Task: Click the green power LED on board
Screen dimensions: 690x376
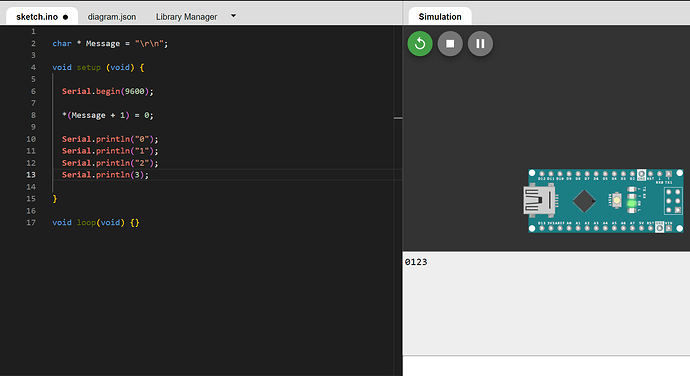Action: click(x=631, y=203)
